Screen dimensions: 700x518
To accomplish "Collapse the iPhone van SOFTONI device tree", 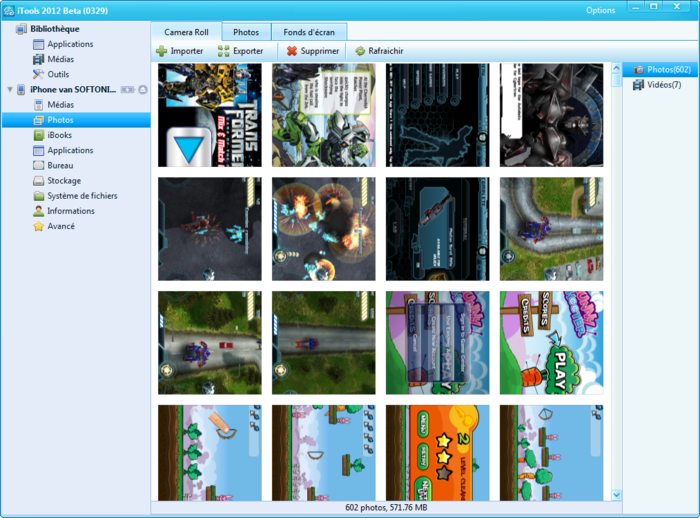I will [x=9, y=90].
